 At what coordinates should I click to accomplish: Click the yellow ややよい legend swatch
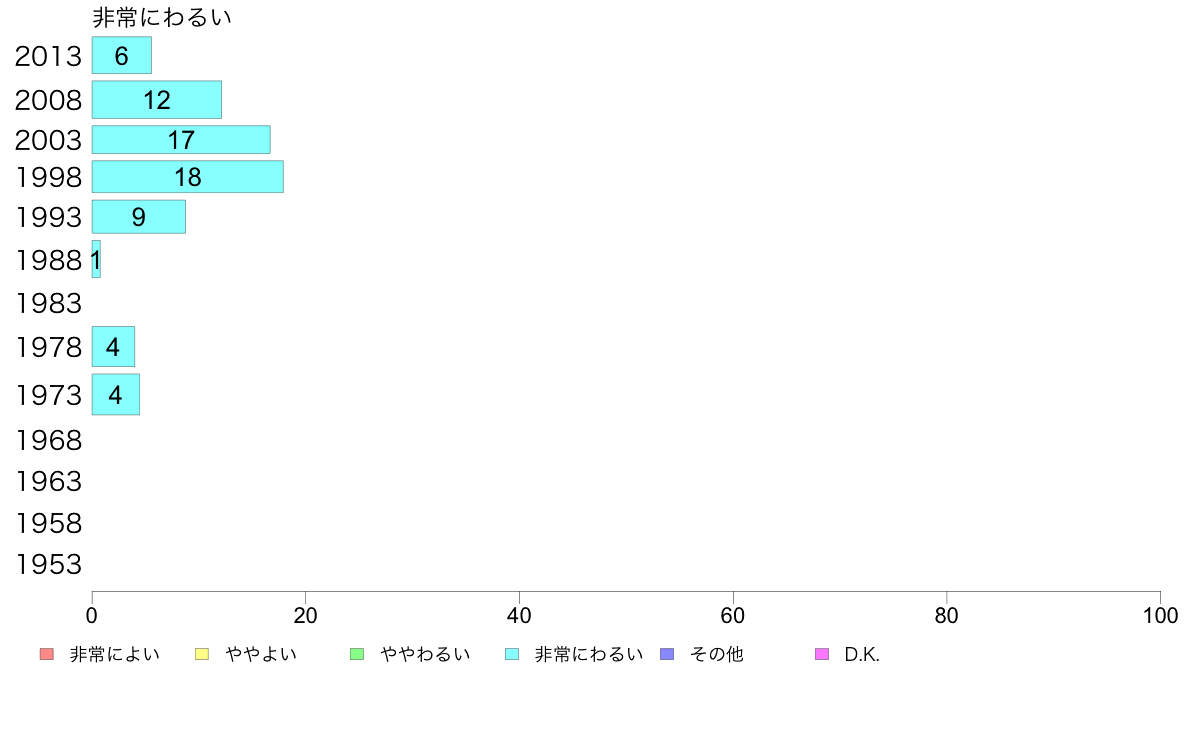pyautogui.click(x=202, y=654)
